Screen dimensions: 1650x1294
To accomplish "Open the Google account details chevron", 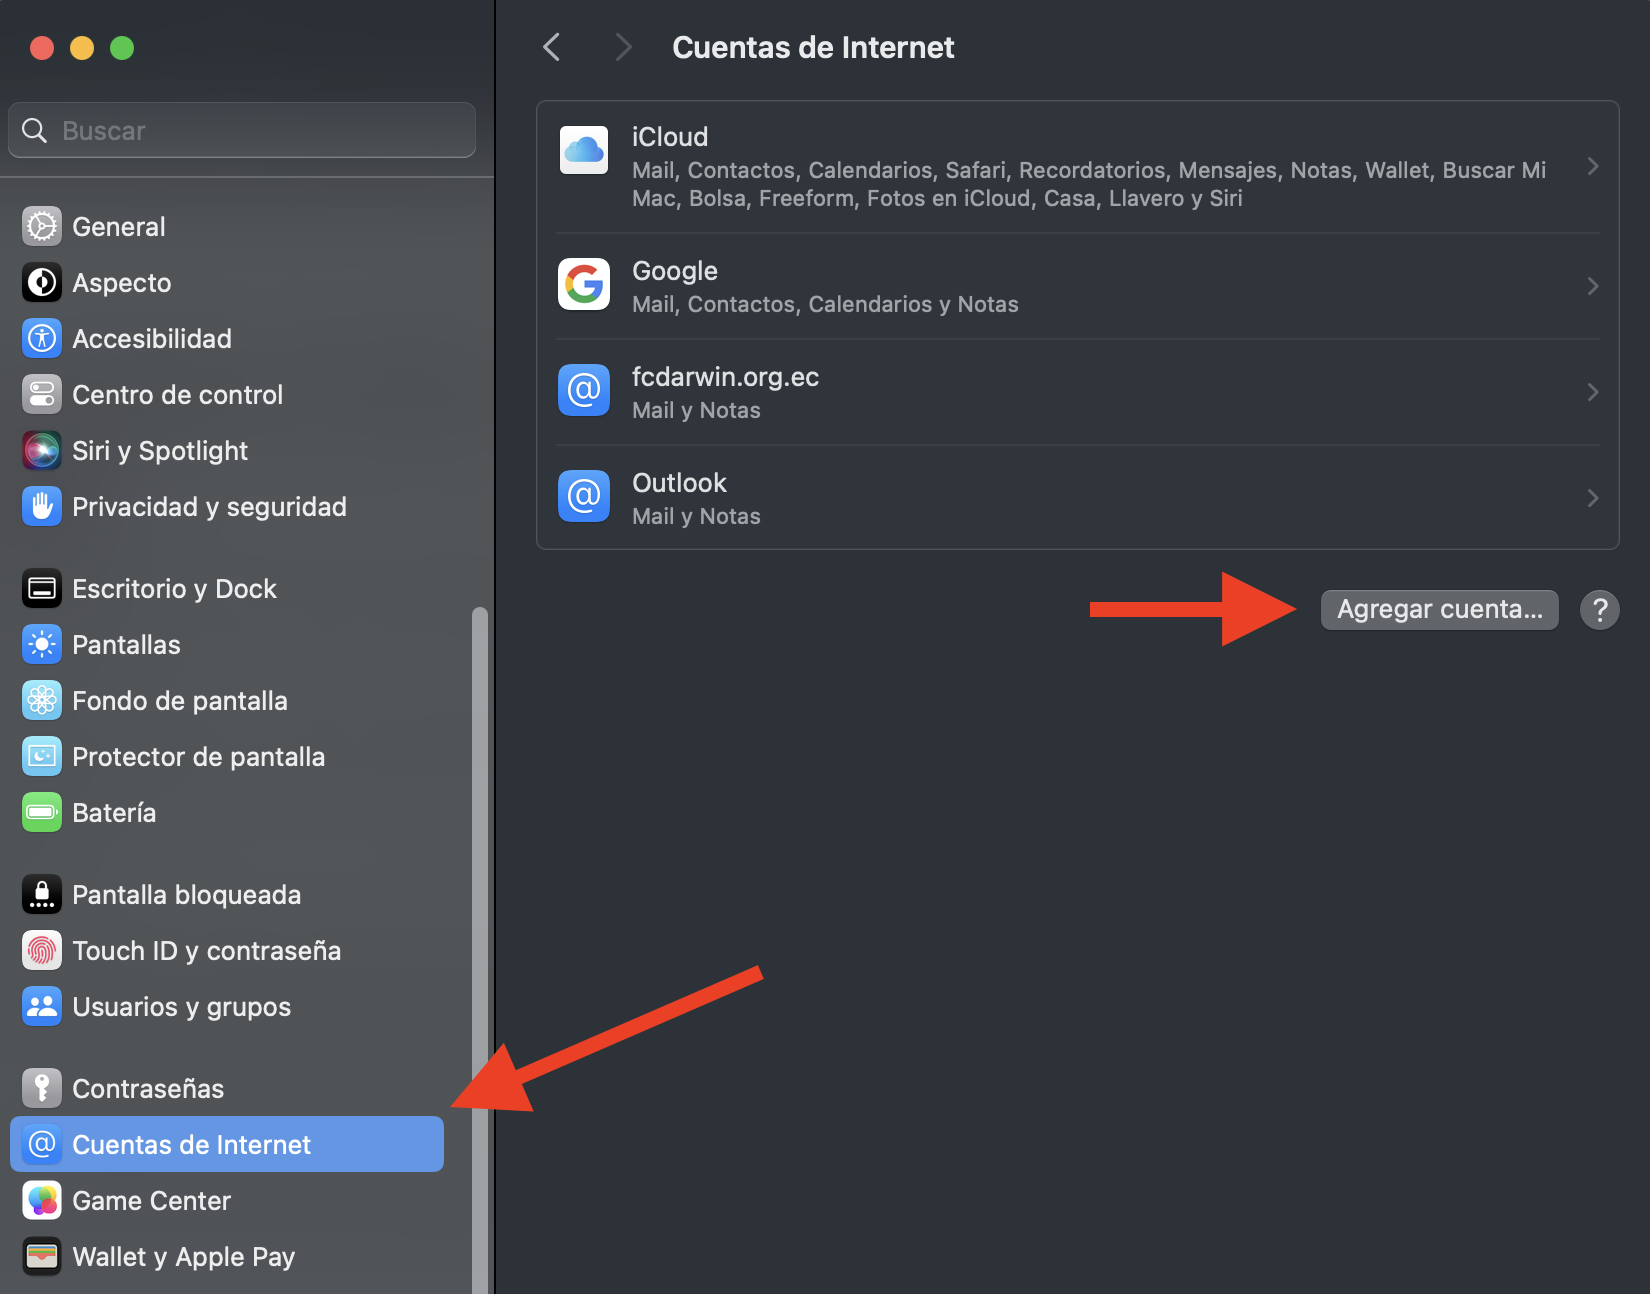I will pos(1593,286).
